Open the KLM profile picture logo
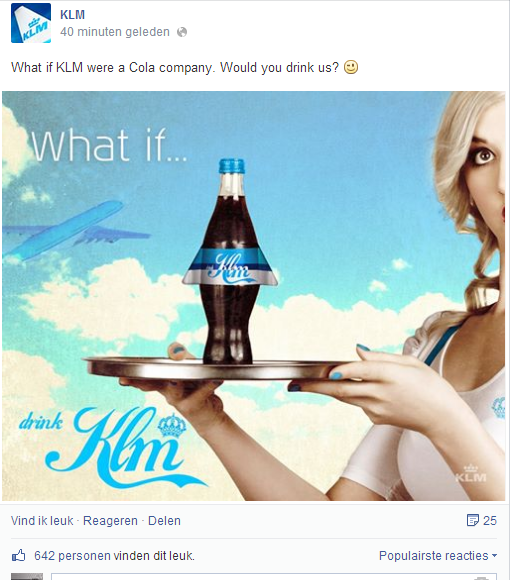 pos(31,23)
